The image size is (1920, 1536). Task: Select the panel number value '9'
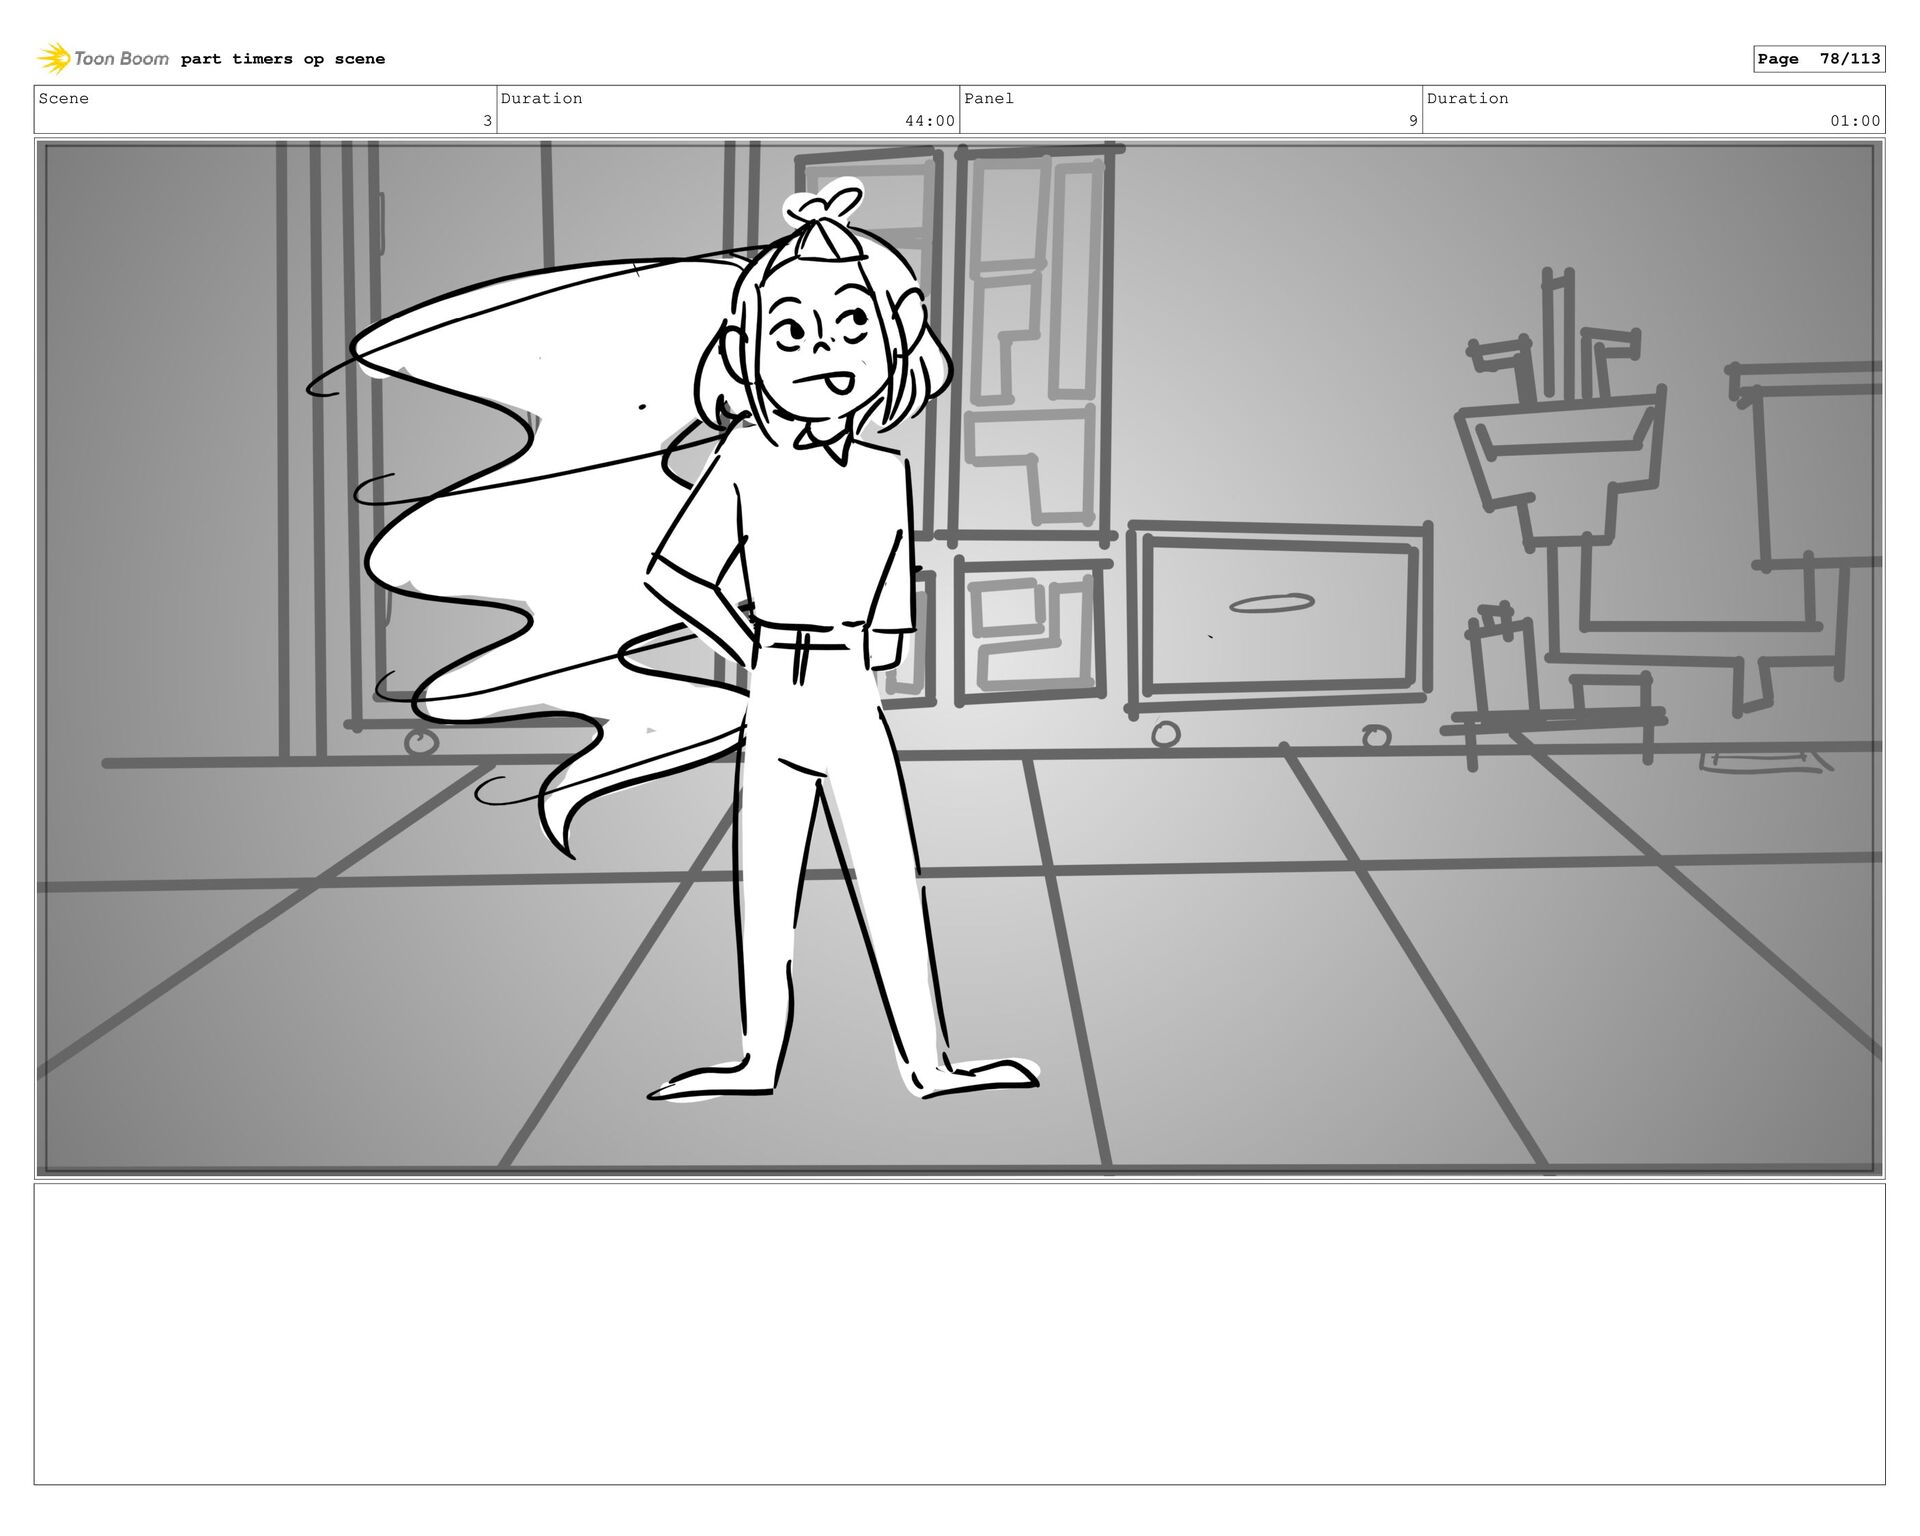click(1413, 121)
